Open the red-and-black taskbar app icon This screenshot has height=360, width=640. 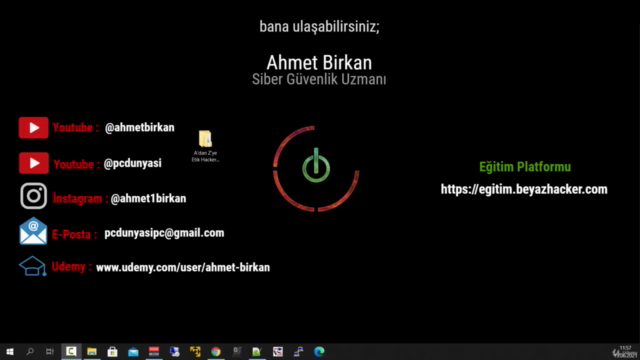point(154,351)
